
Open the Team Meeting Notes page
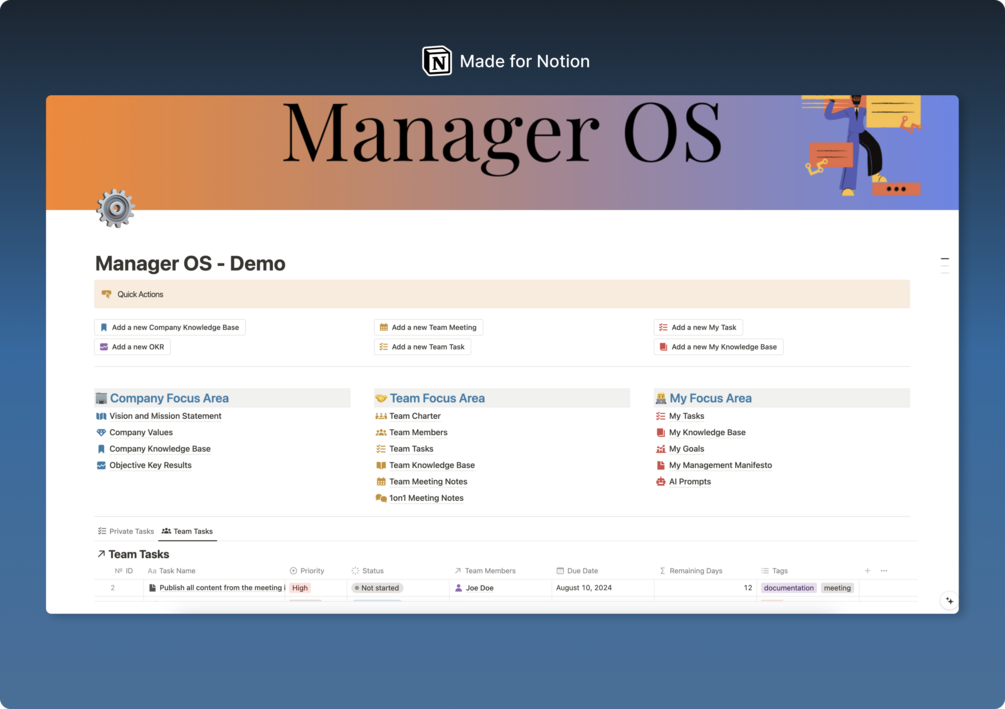tap(428, 481)
